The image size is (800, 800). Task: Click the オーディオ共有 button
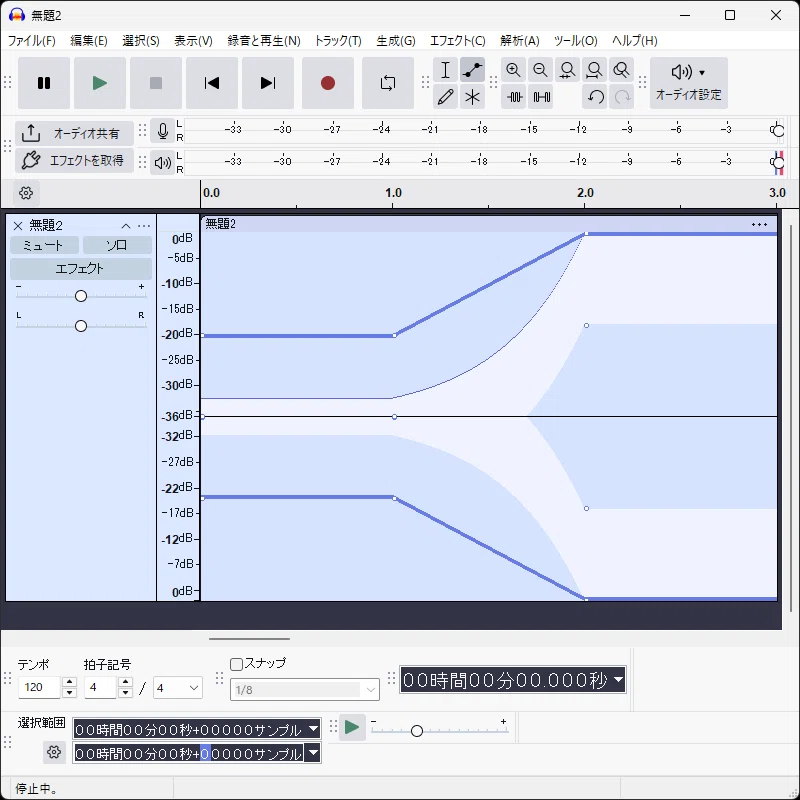click(74, 133)
